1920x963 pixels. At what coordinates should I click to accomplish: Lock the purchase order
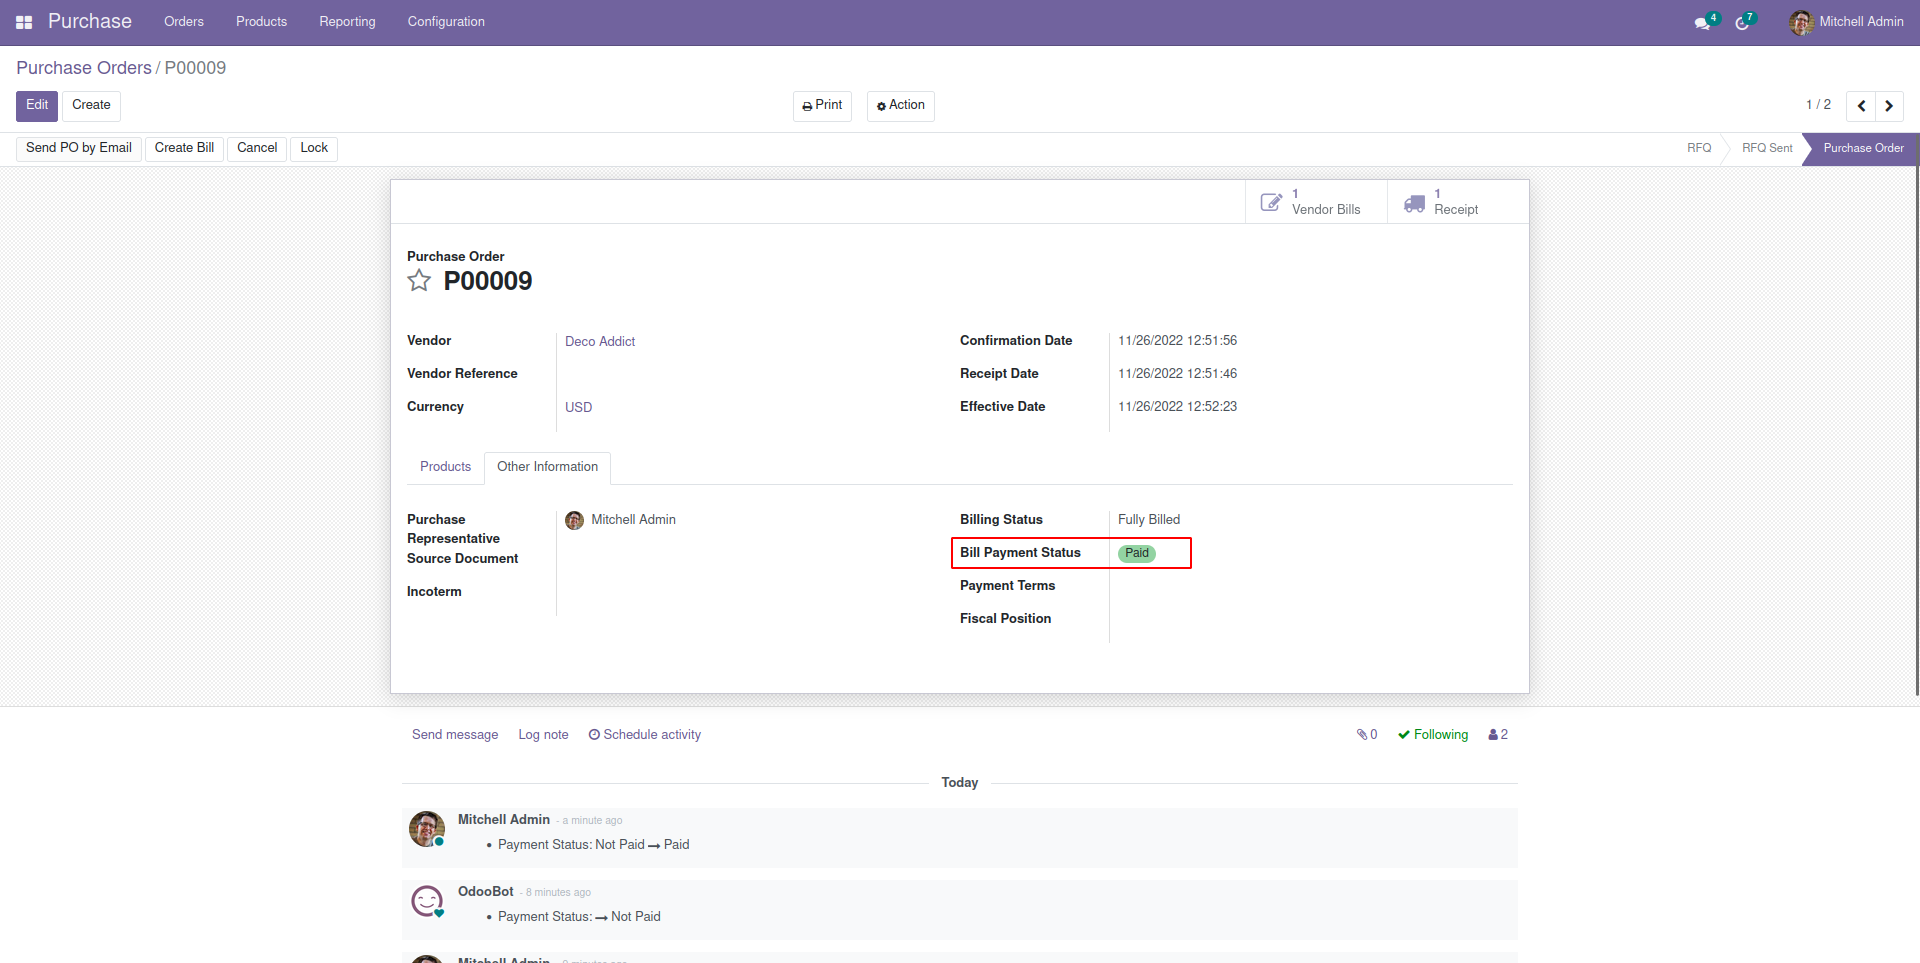click(x=314, y=149)
